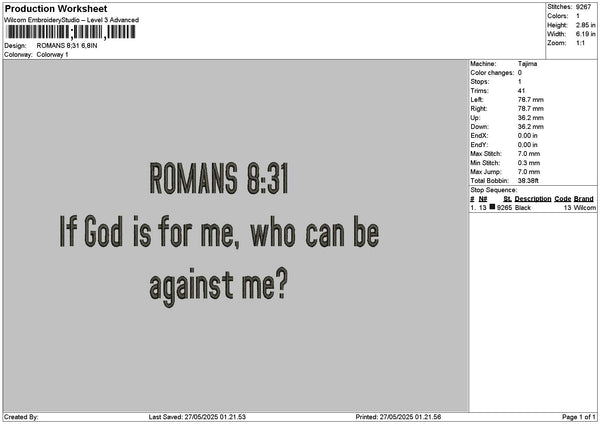Screen dimensions: 600x424
Task: Select the design name ROMANS 8;31 6,8IN
Action: pos(67,46)
